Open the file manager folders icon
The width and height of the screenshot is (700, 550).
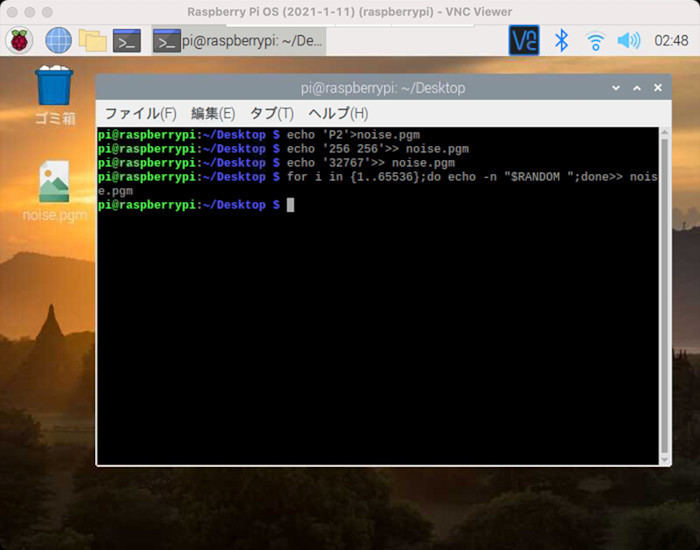click(92, 41)
